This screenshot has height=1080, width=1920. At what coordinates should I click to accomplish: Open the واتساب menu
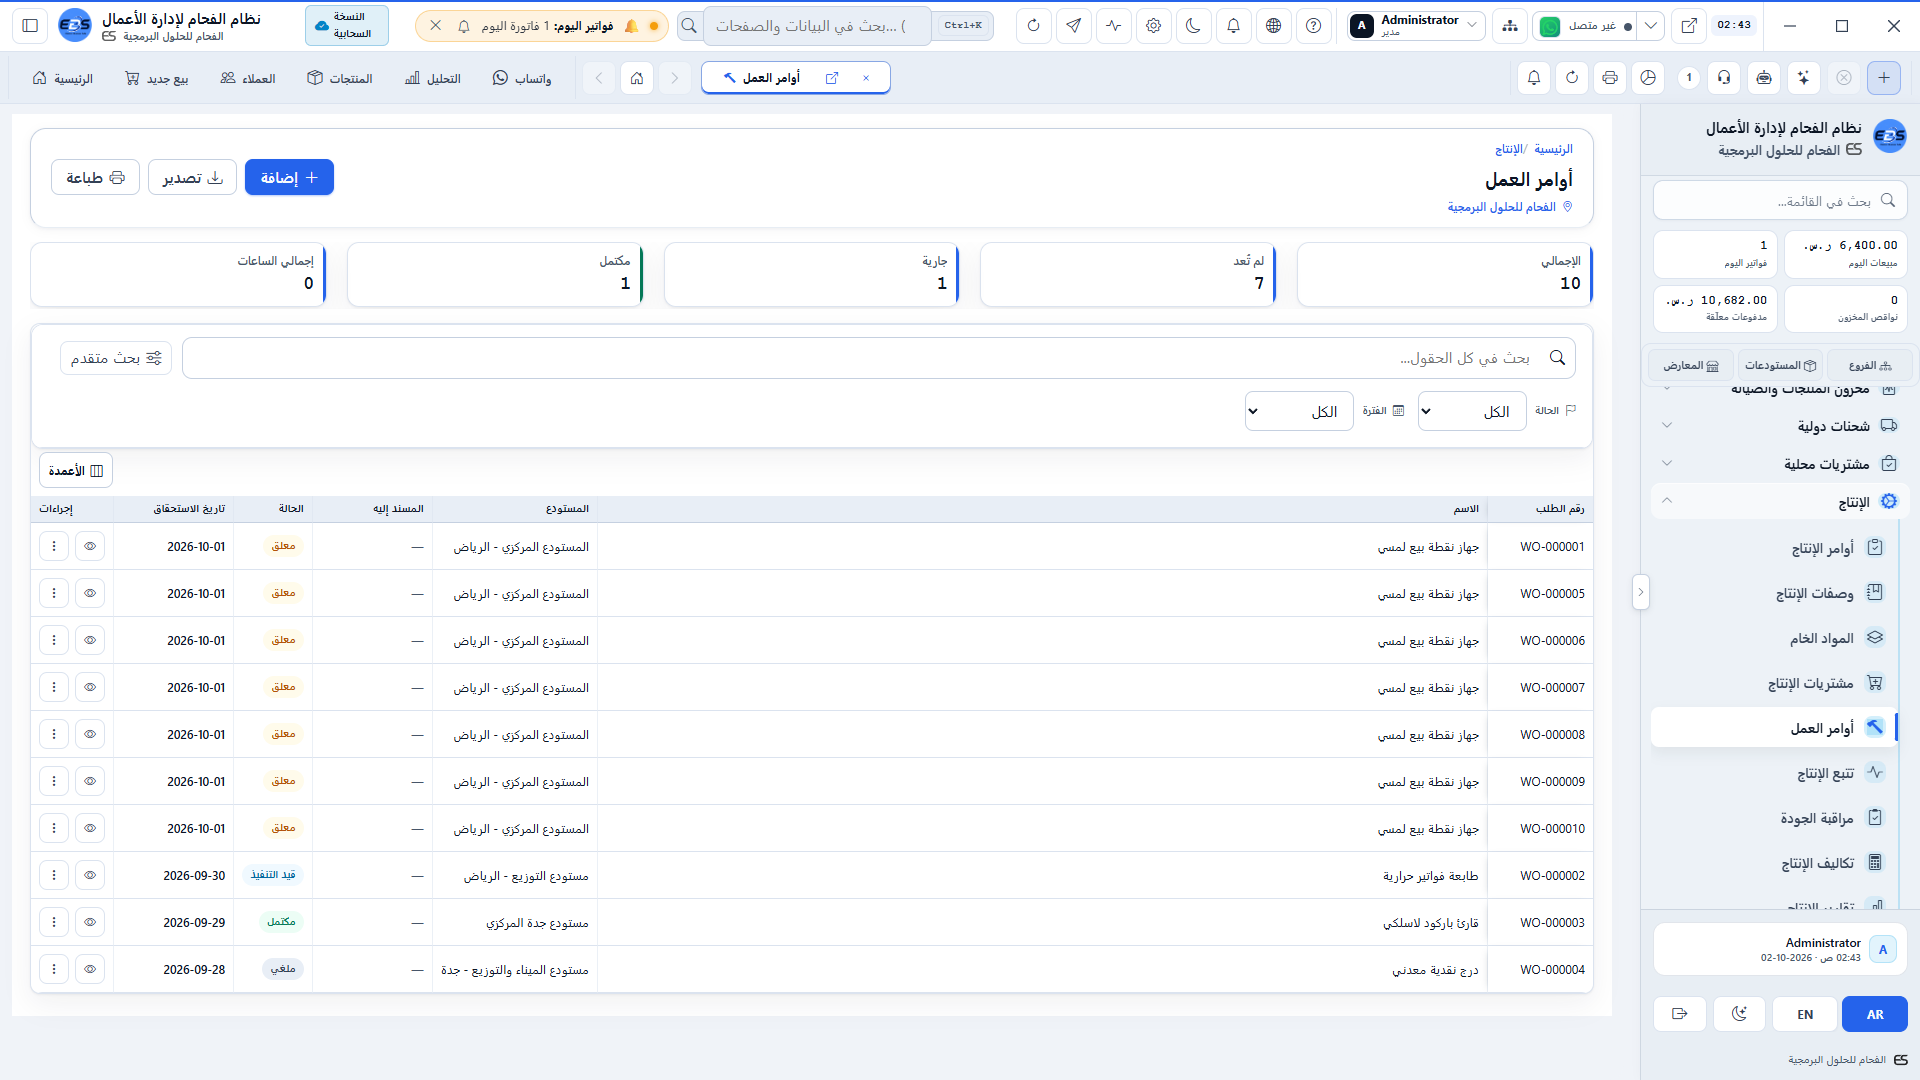point(522,78)
